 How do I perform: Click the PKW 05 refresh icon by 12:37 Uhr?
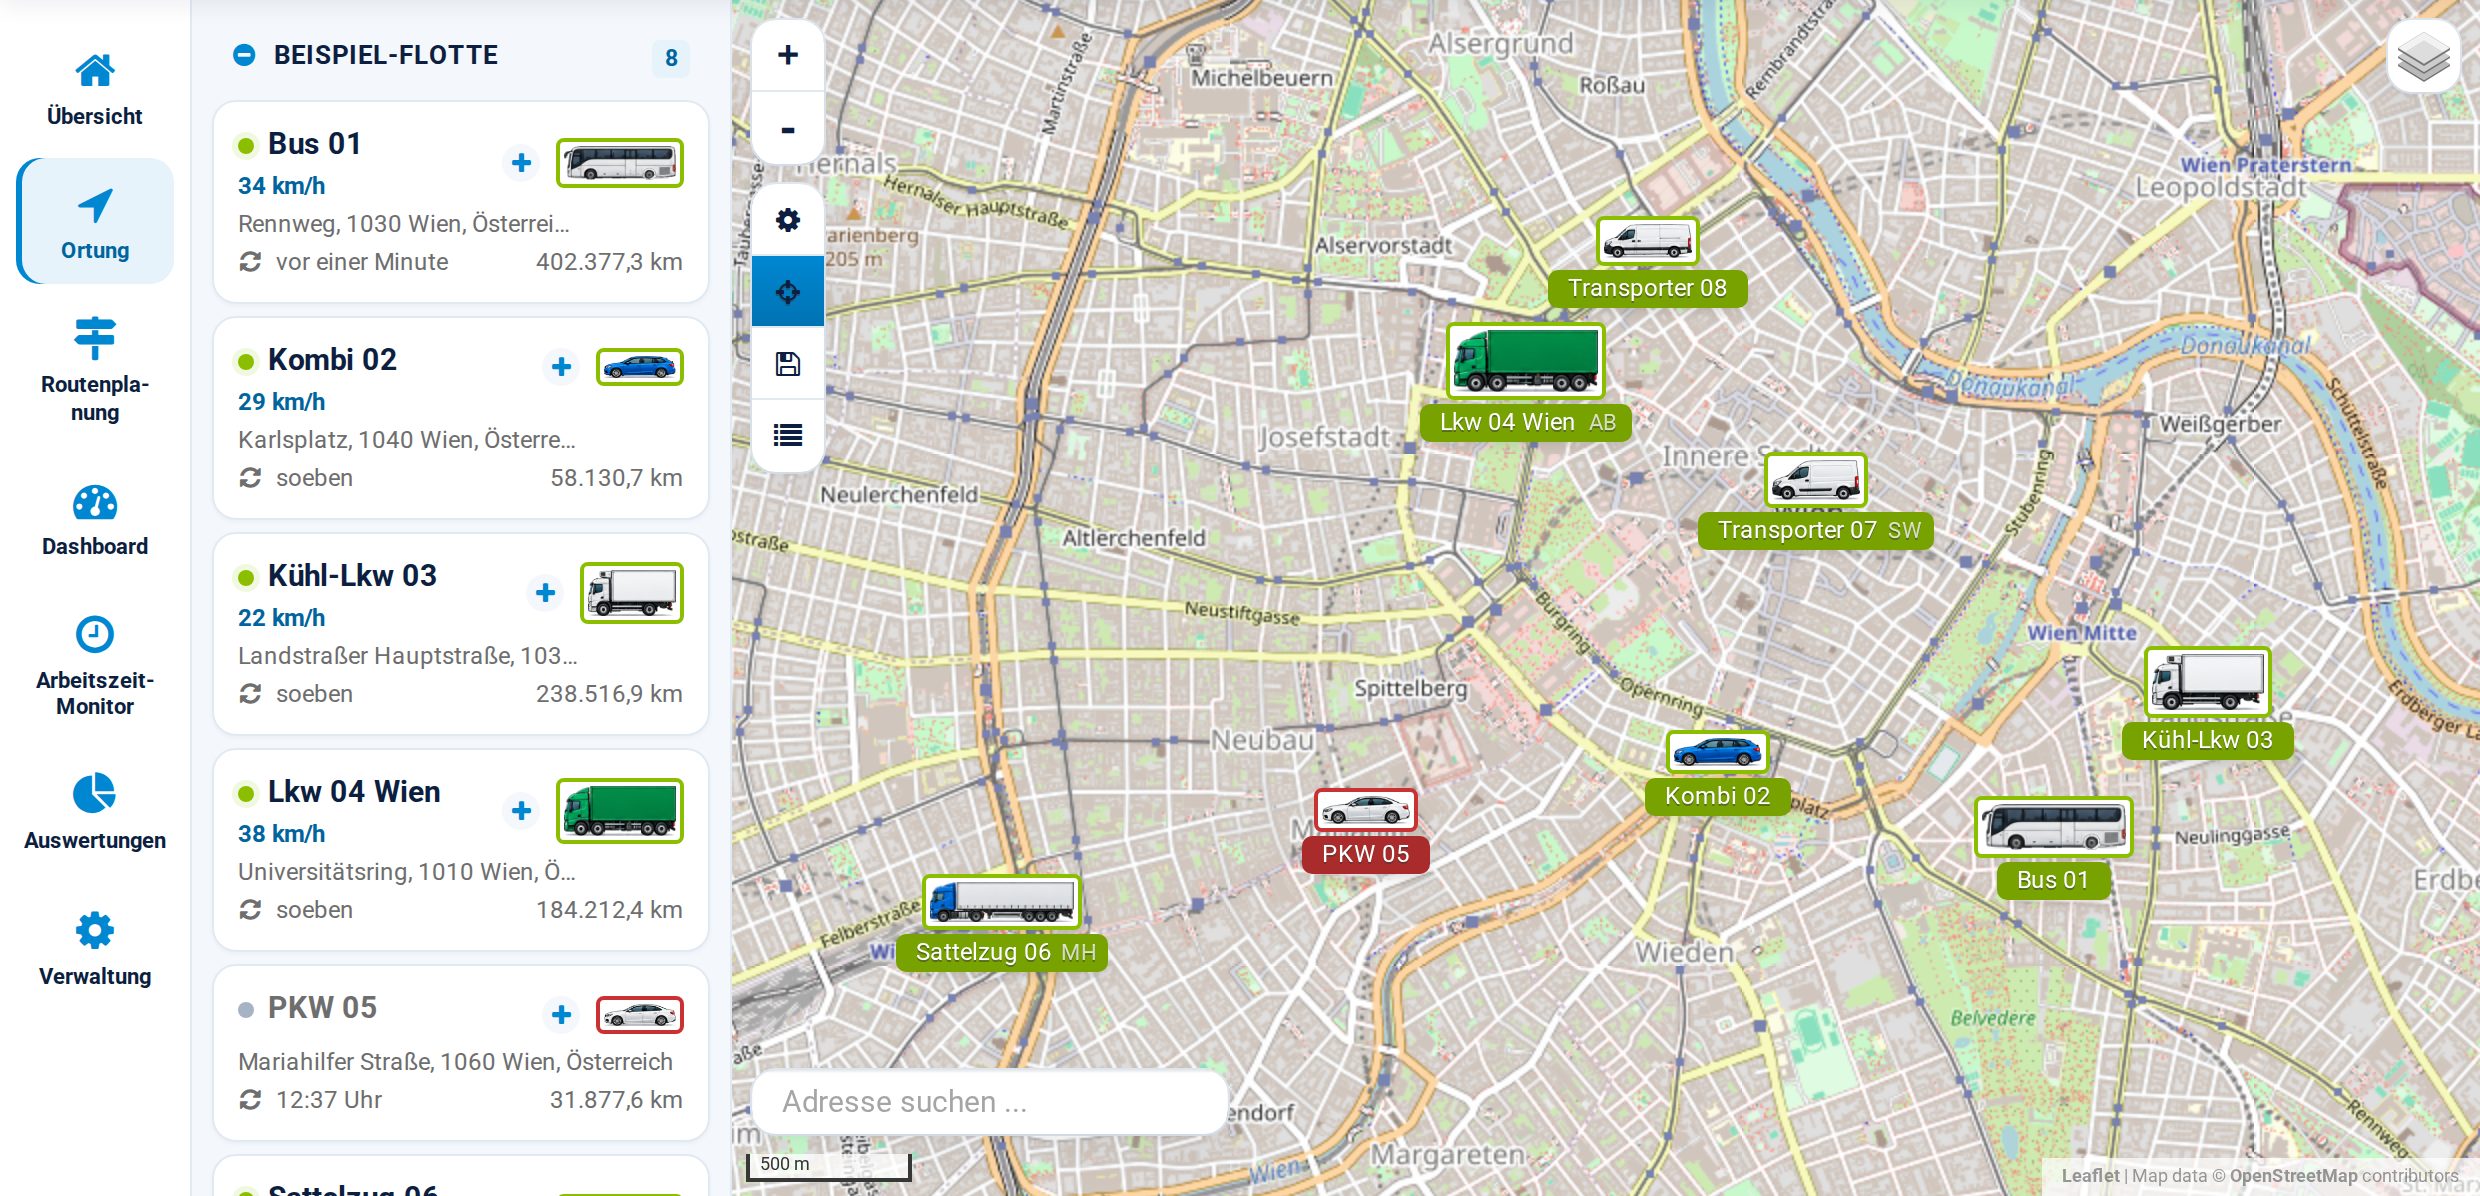tap(250, 1100)
